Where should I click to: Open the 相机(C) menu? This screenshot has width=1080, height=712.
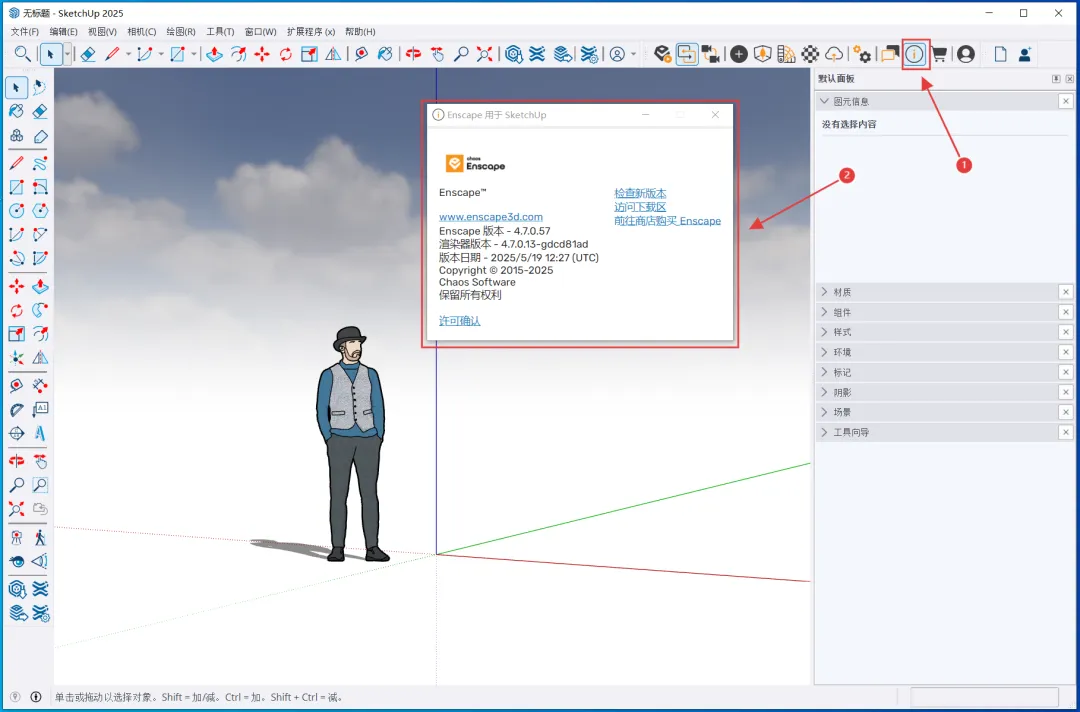point(141,32)
